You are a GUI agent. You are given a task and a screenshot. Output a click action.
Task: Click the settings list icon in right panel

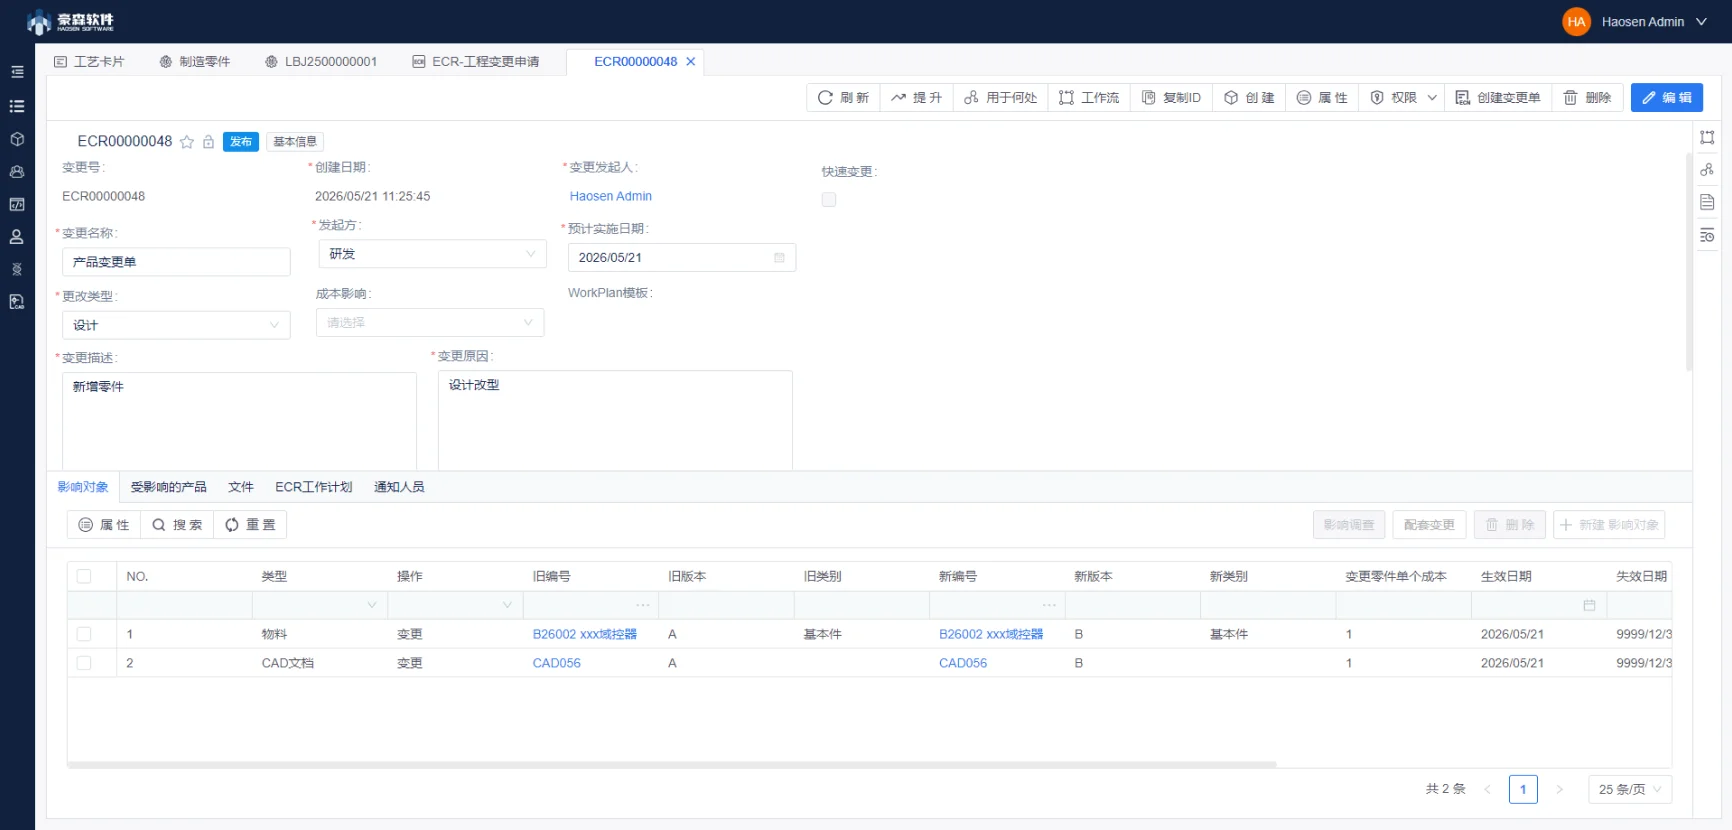1707,236
